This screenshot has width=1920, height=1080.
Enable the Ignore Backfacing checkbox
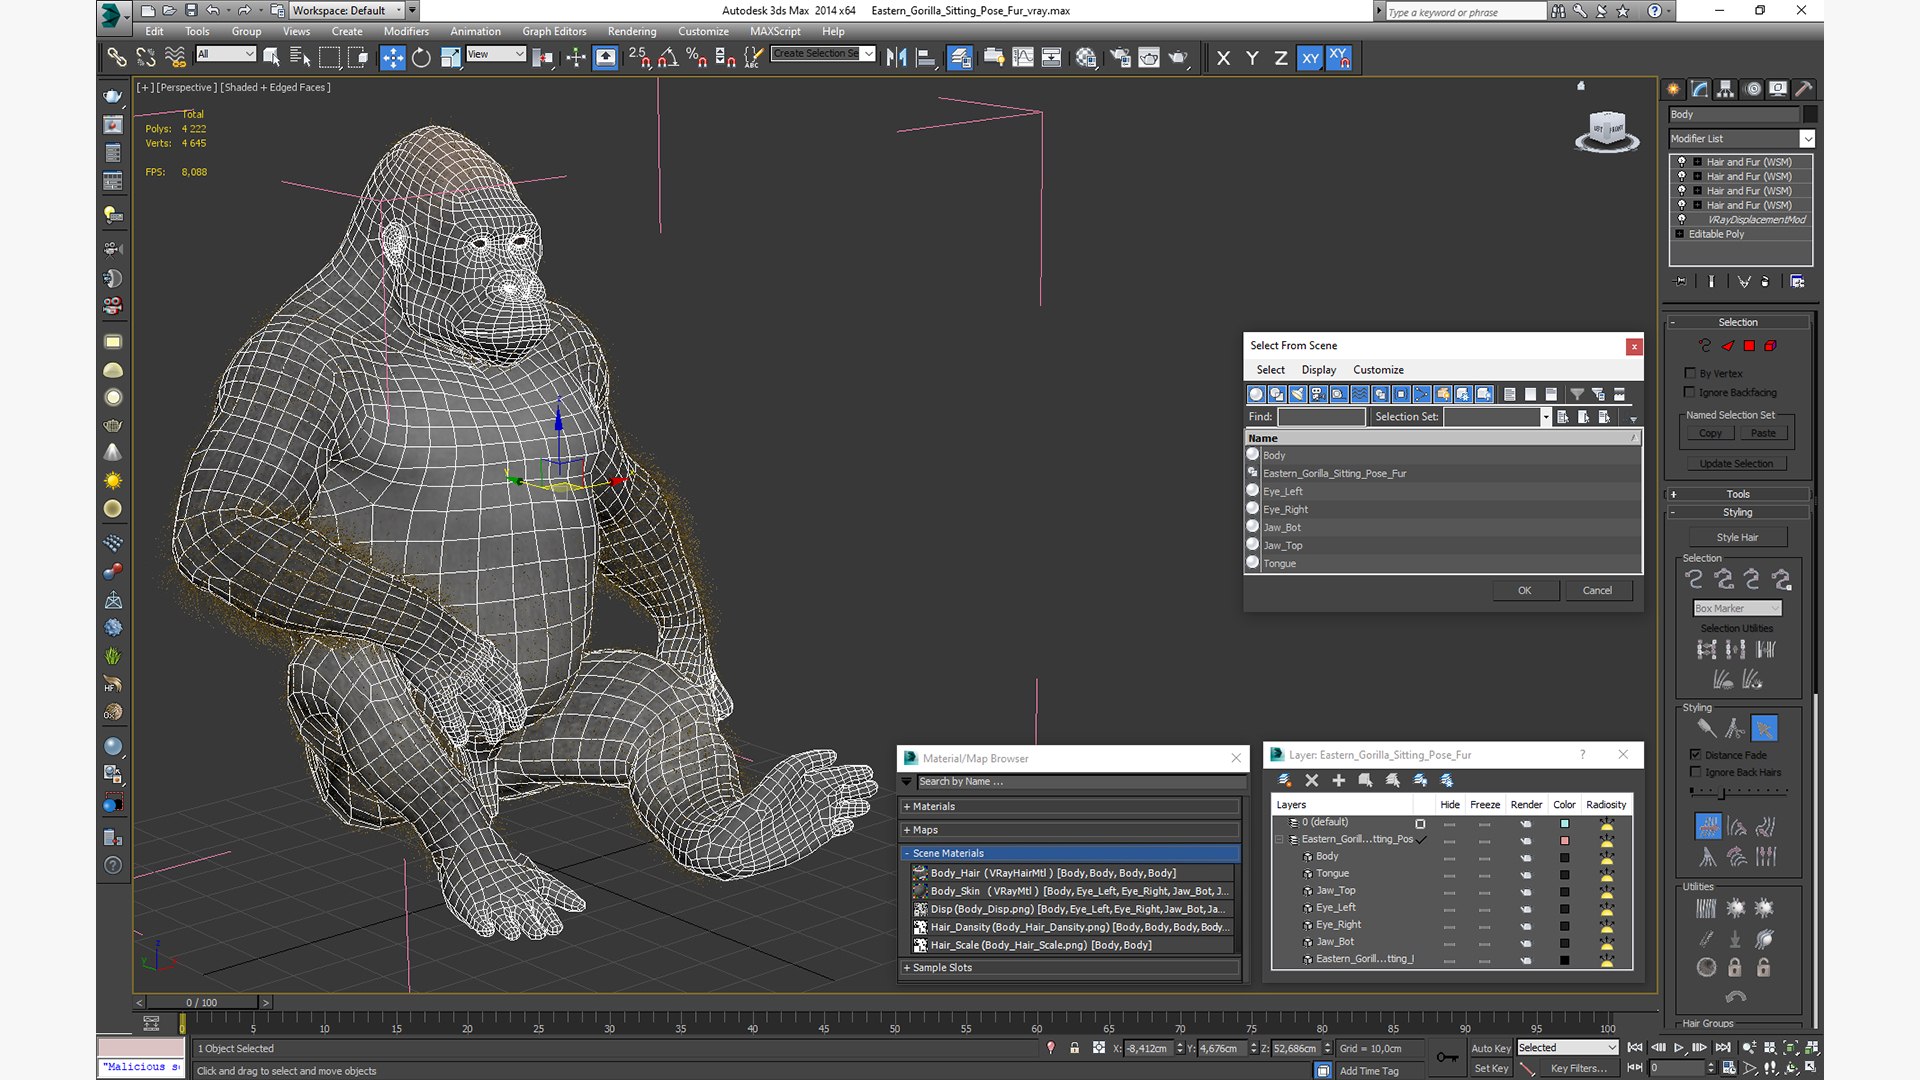click(1690, 392)
